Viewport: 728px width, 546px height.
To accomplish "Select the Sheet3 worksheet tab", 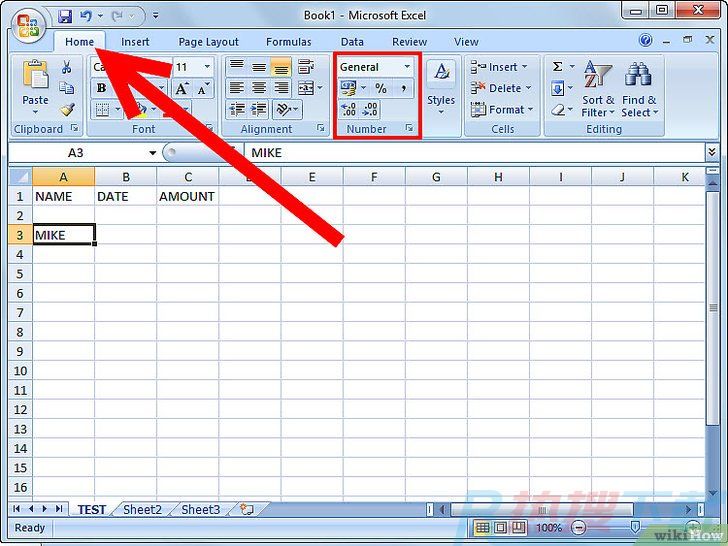I will (x=201, y=509).
